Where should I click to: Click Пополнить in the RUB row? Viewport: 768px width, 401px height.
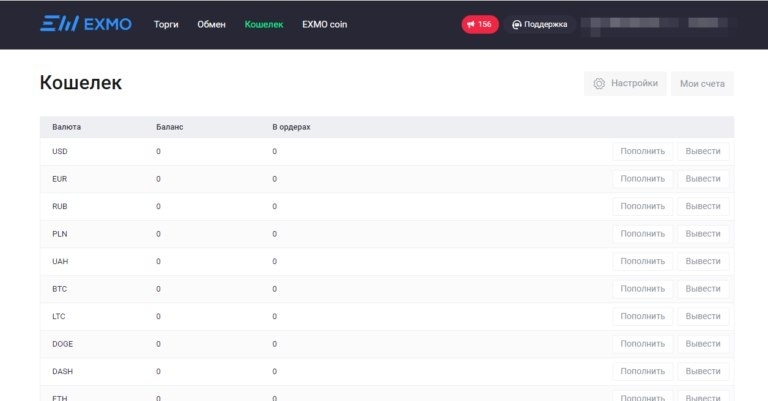(643, 206)
